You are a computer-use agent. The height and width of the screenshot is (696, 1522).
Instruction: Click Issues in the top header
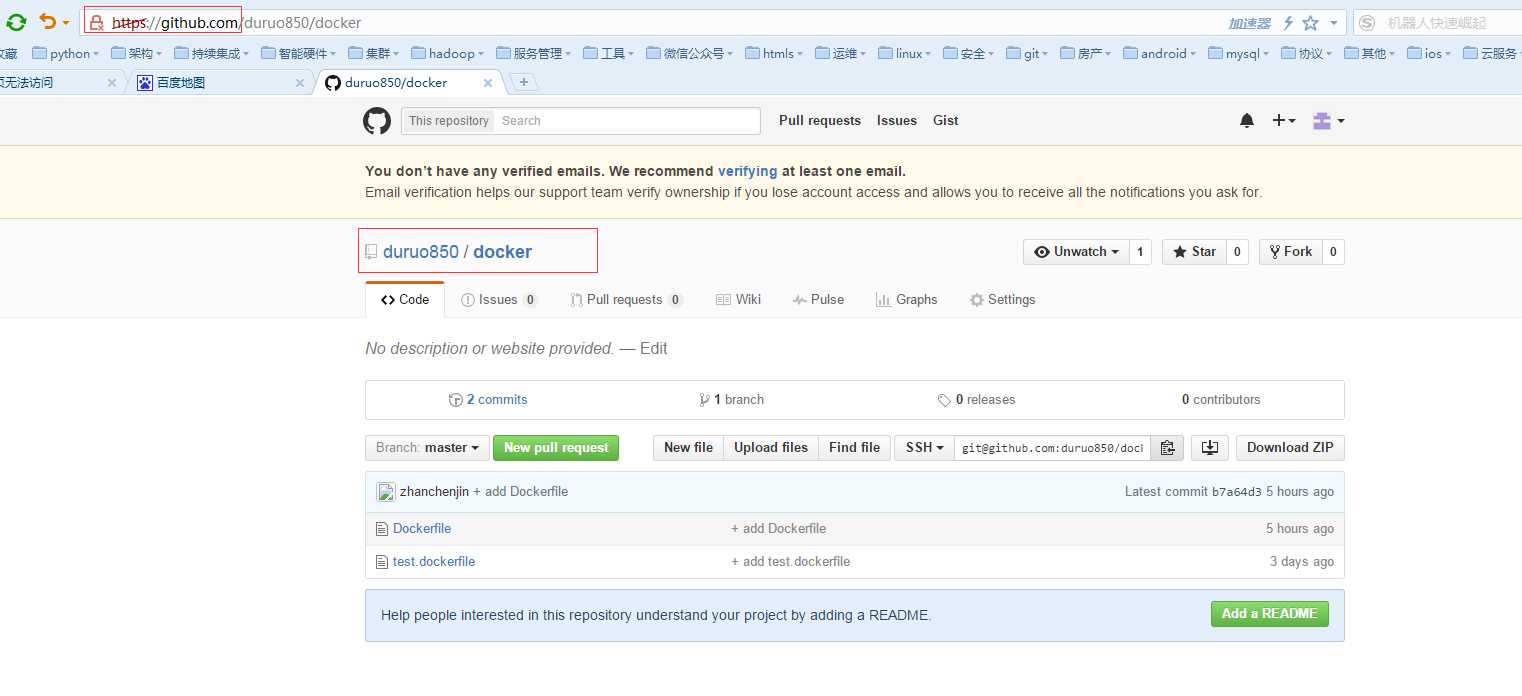(897, 121)
